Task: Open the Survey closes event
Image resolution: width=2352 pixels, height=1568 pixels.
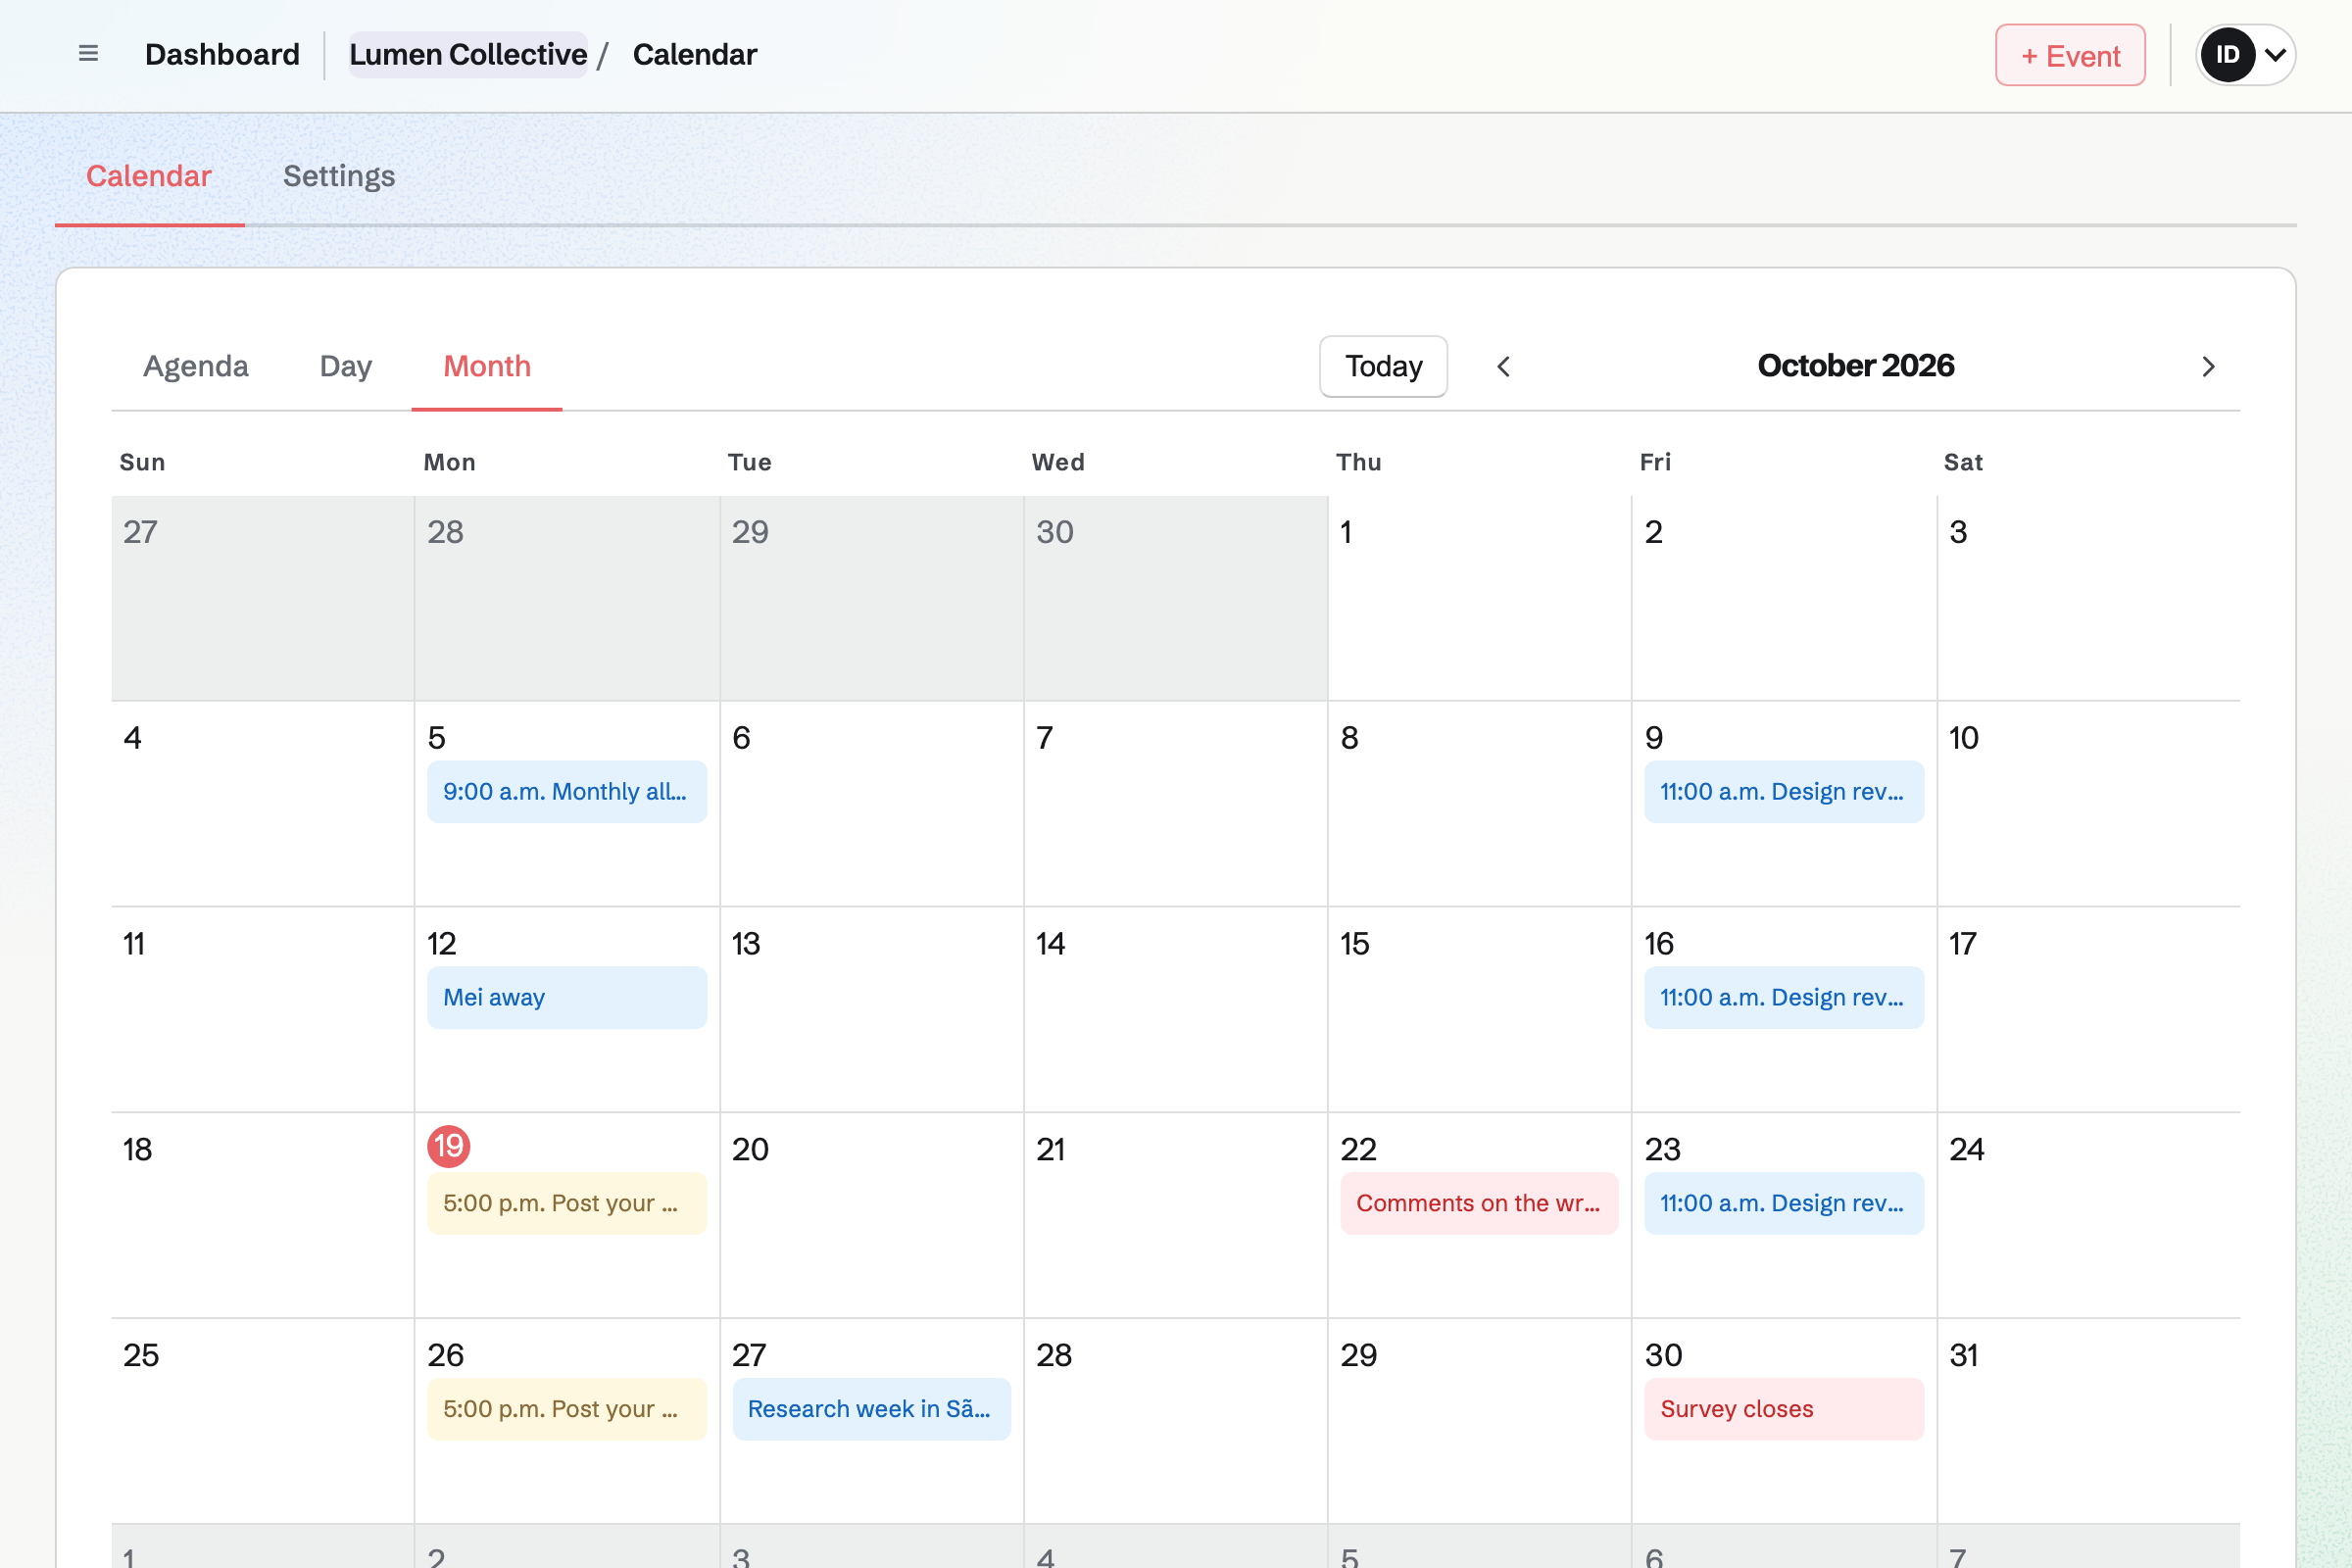Action: pyautogui.click(x=1784, y=1409)
